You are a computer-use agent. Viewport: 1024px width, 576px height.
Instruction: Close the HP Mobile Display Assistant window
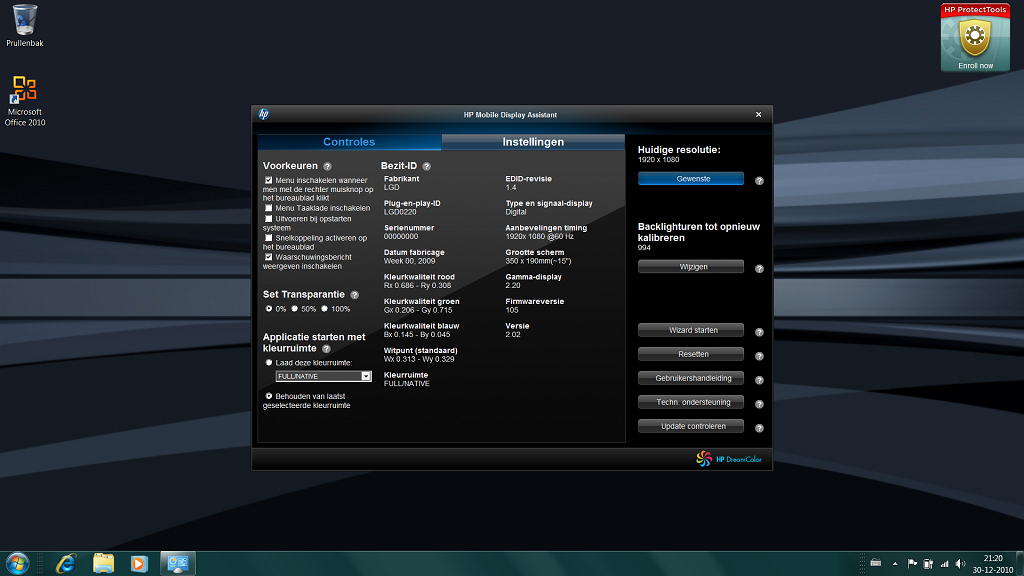758,114
